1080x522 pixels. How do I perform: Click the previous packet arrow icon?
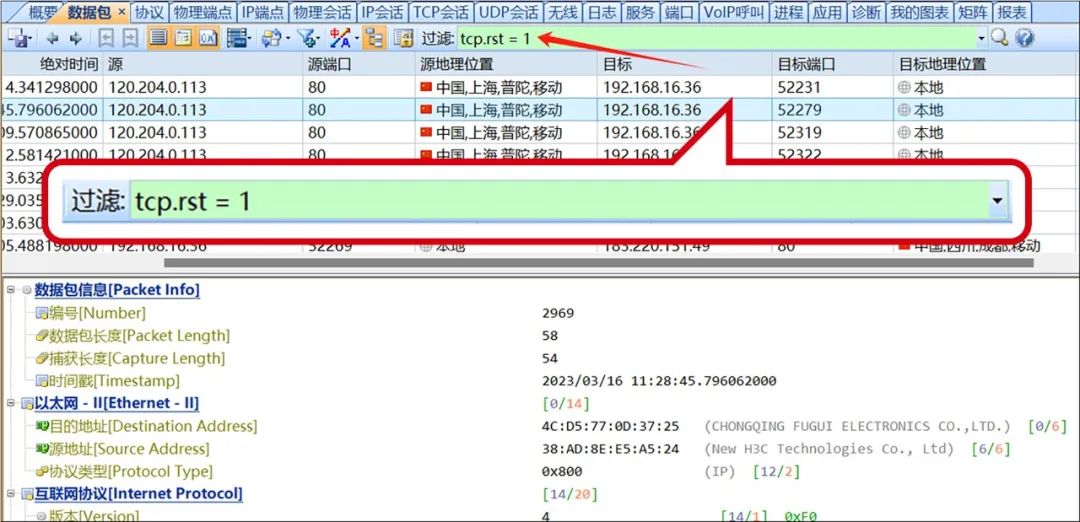[x=51, y=38]
